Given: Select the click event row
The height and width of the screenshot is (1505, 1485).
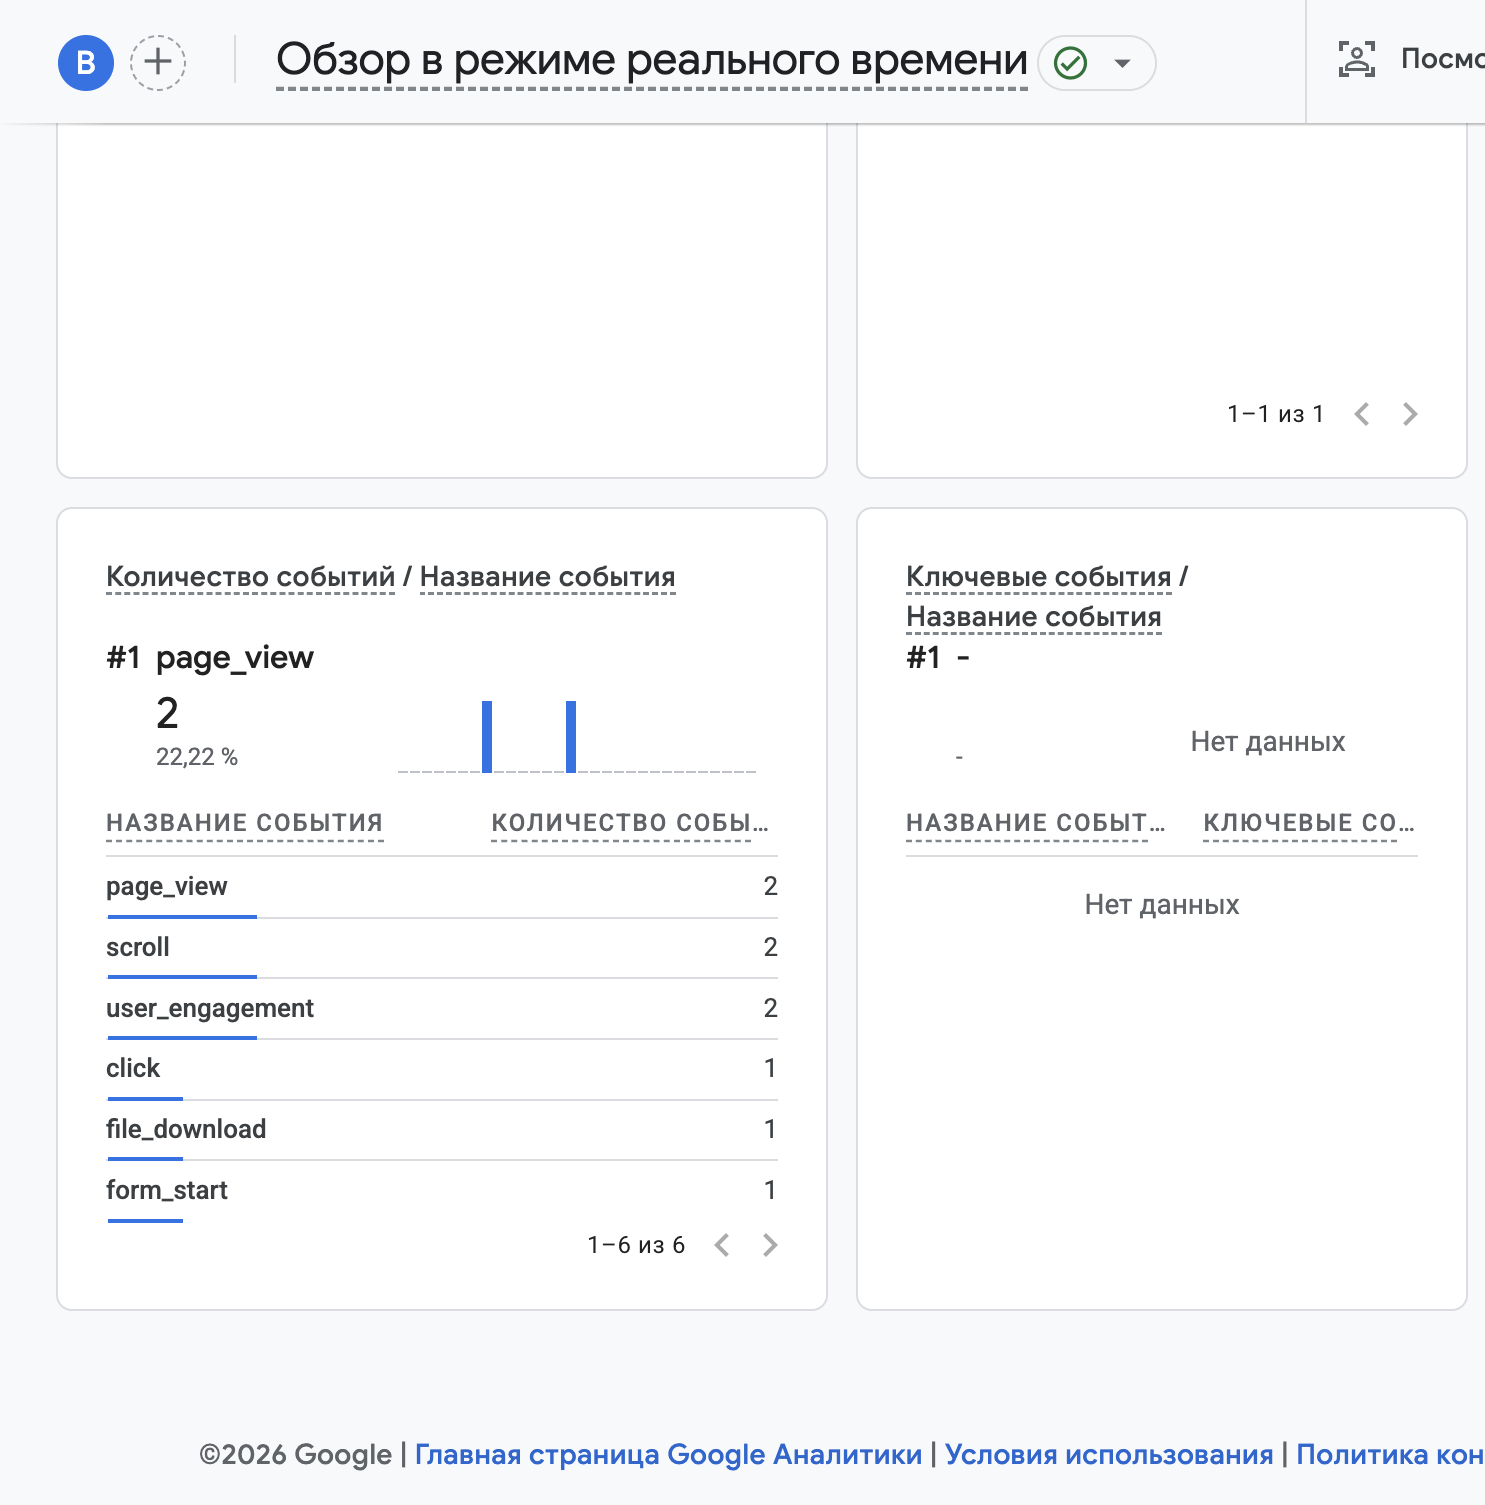Looking at the screenshot, I should (442, 1069).
